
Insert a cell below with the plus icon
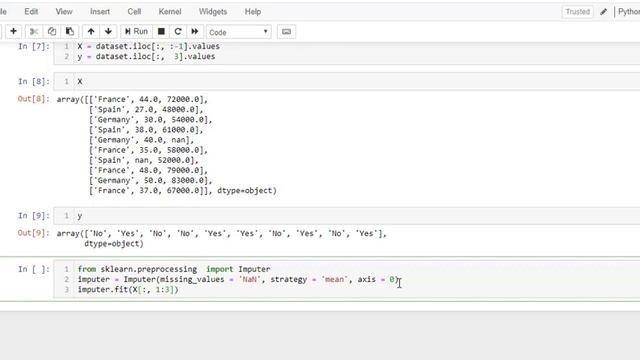[x=13, y=31]
